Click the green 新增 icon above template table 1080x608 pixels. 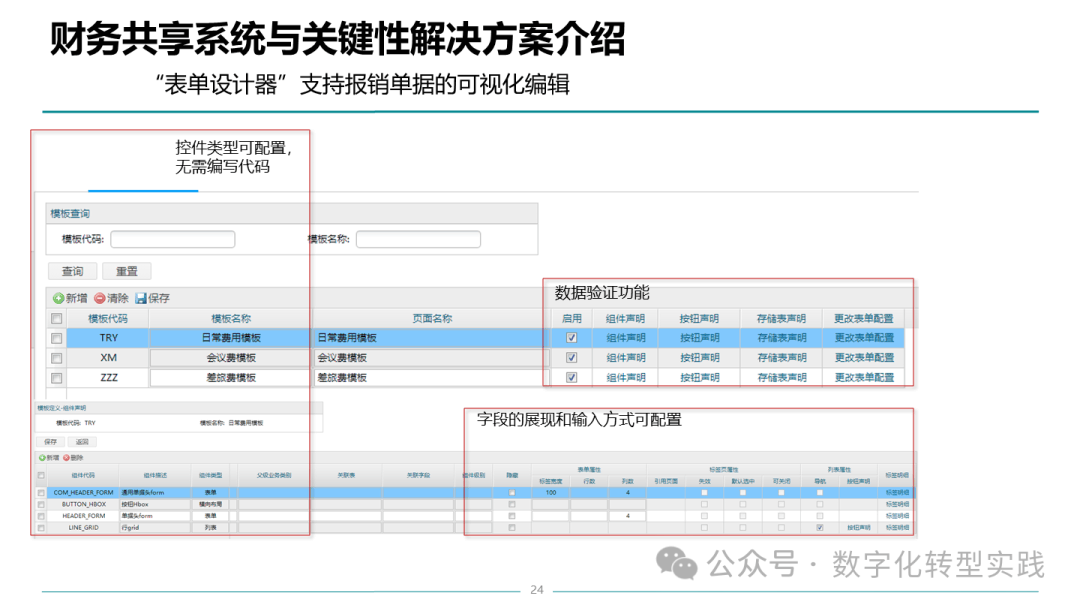pos(59,298)
